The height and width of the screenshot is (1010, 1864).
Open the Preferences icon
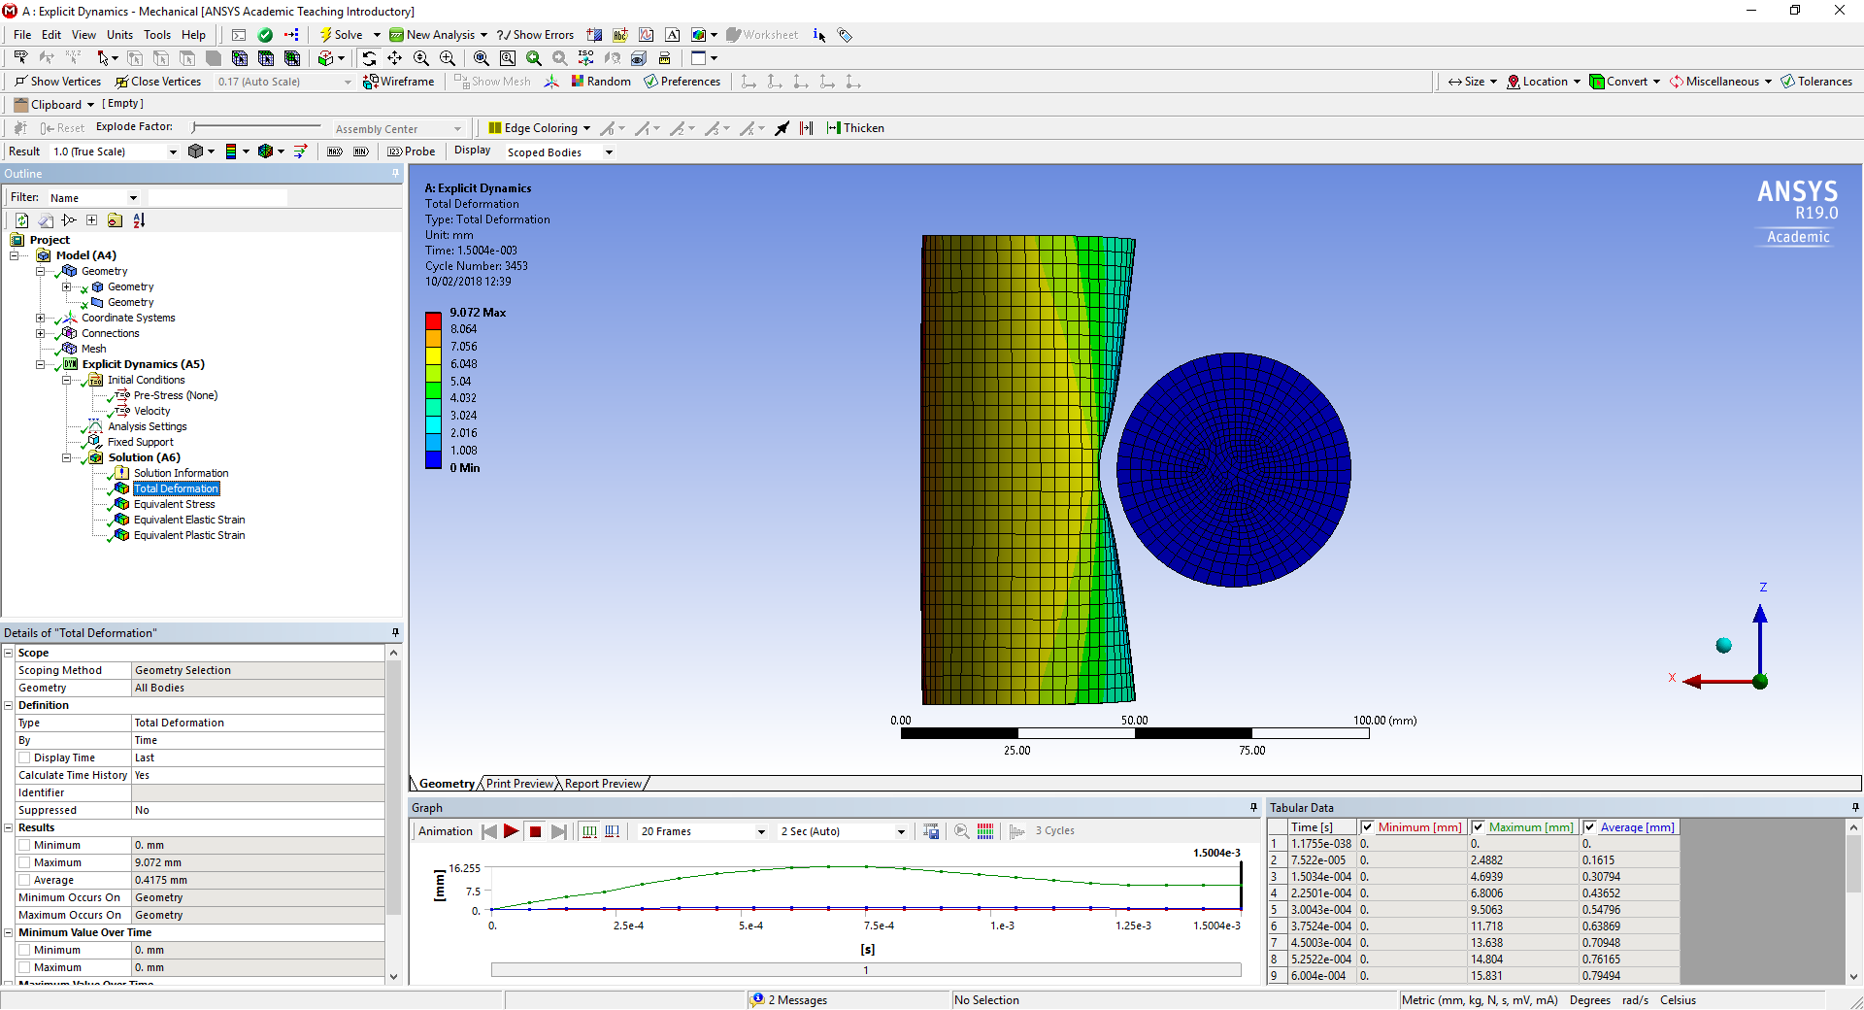(651, 82)
